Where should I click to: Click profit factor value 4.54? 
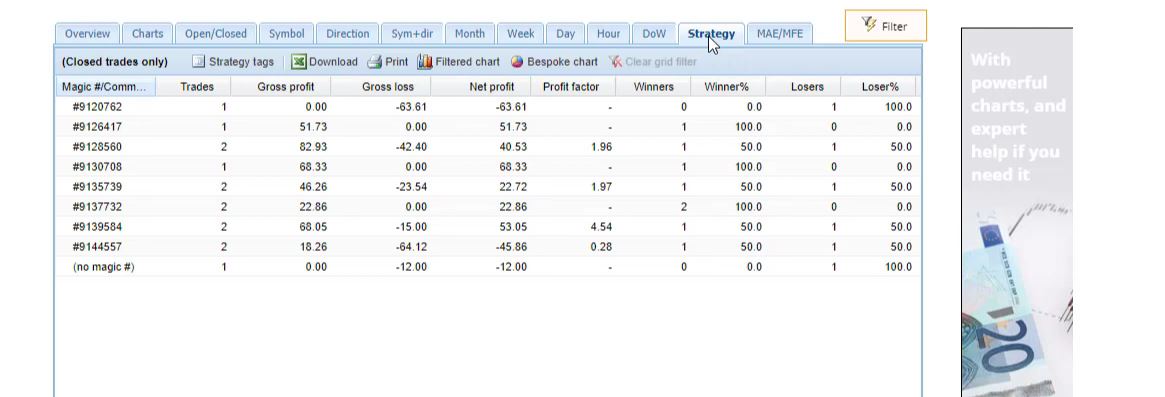tap(601, 227)
